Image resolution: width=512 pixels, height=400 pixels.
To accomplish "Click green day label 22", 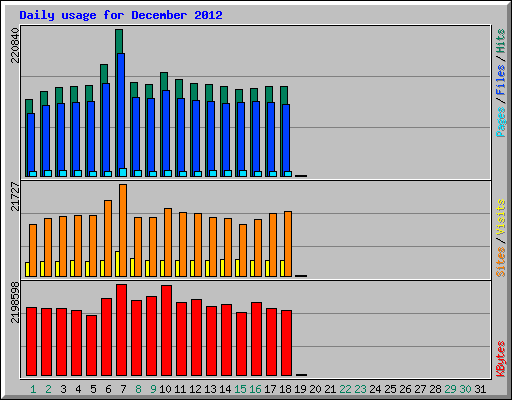I will tap(345, 389).
